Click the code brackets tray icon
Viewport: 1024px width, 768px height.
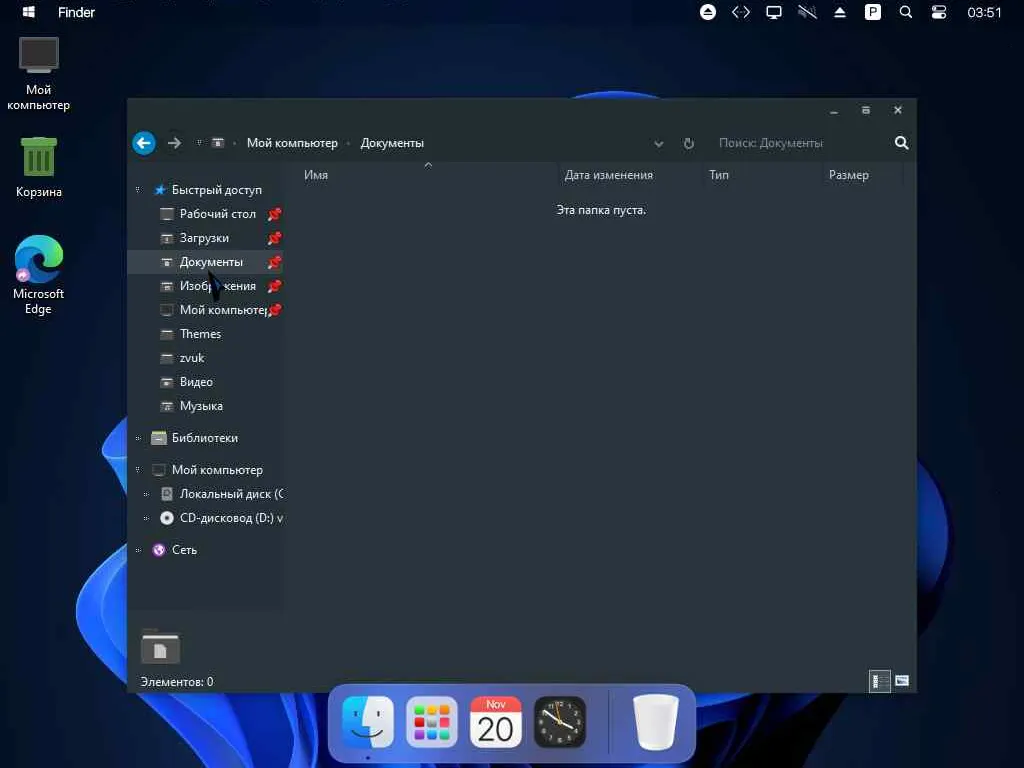741,12
